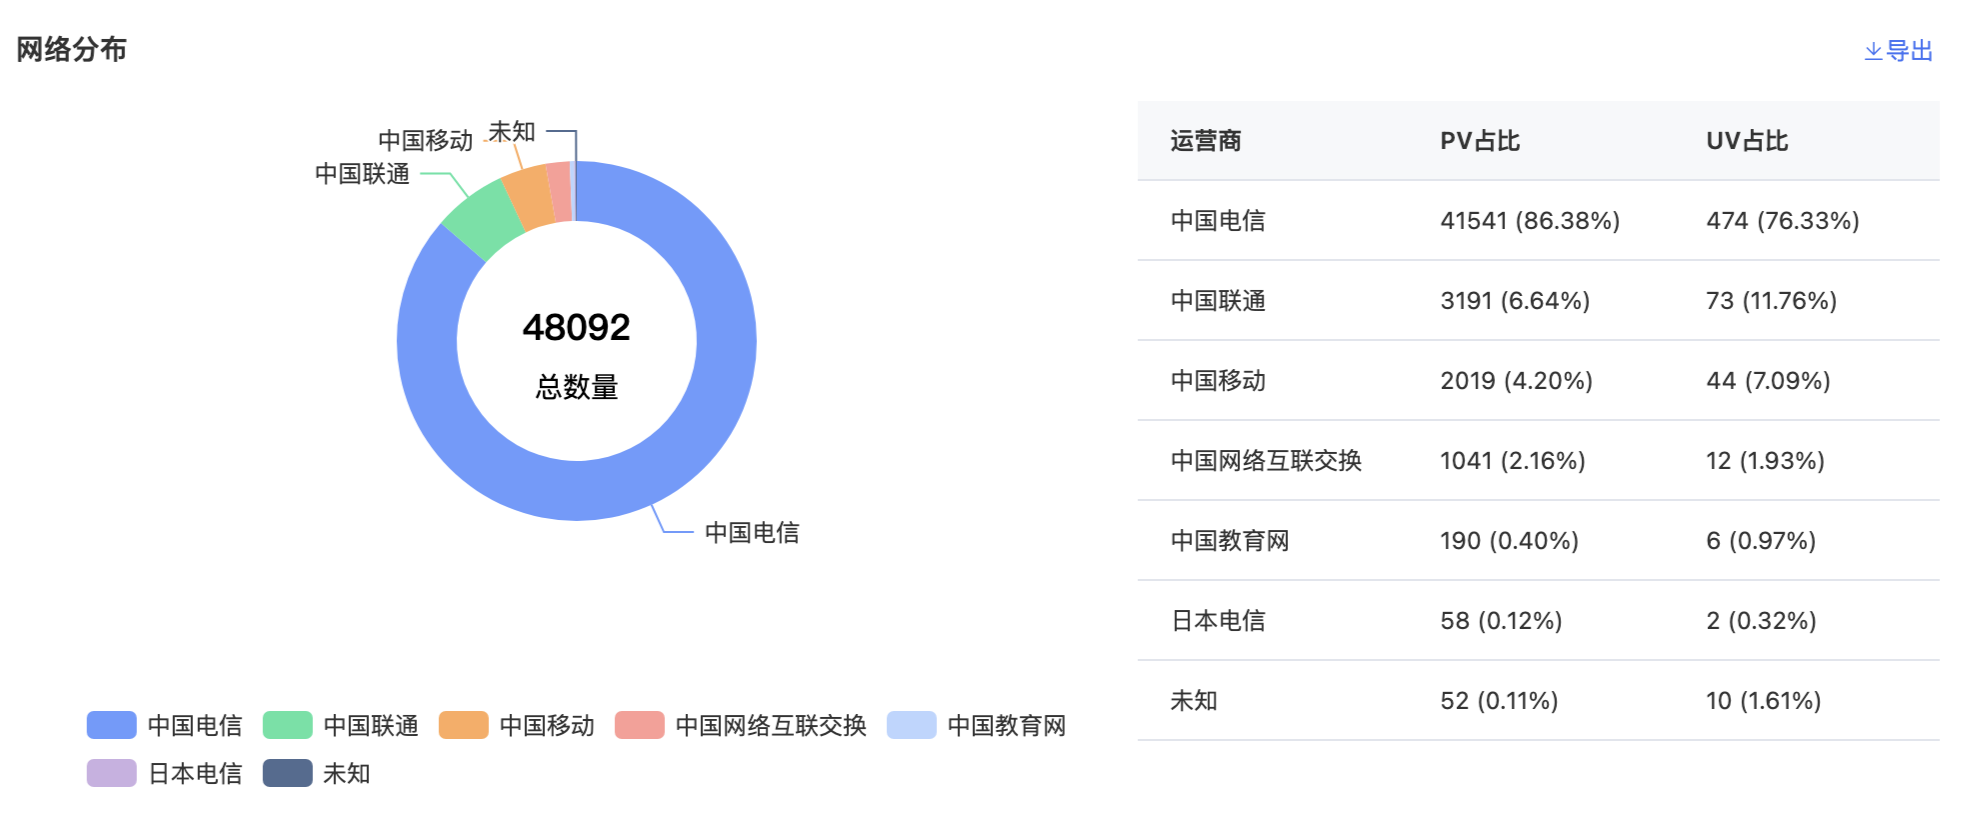The height and width of the screenshot is (826, 1968).
Task: Click the 日本电信 legend purple swatch
Action: tap(112, 773)
